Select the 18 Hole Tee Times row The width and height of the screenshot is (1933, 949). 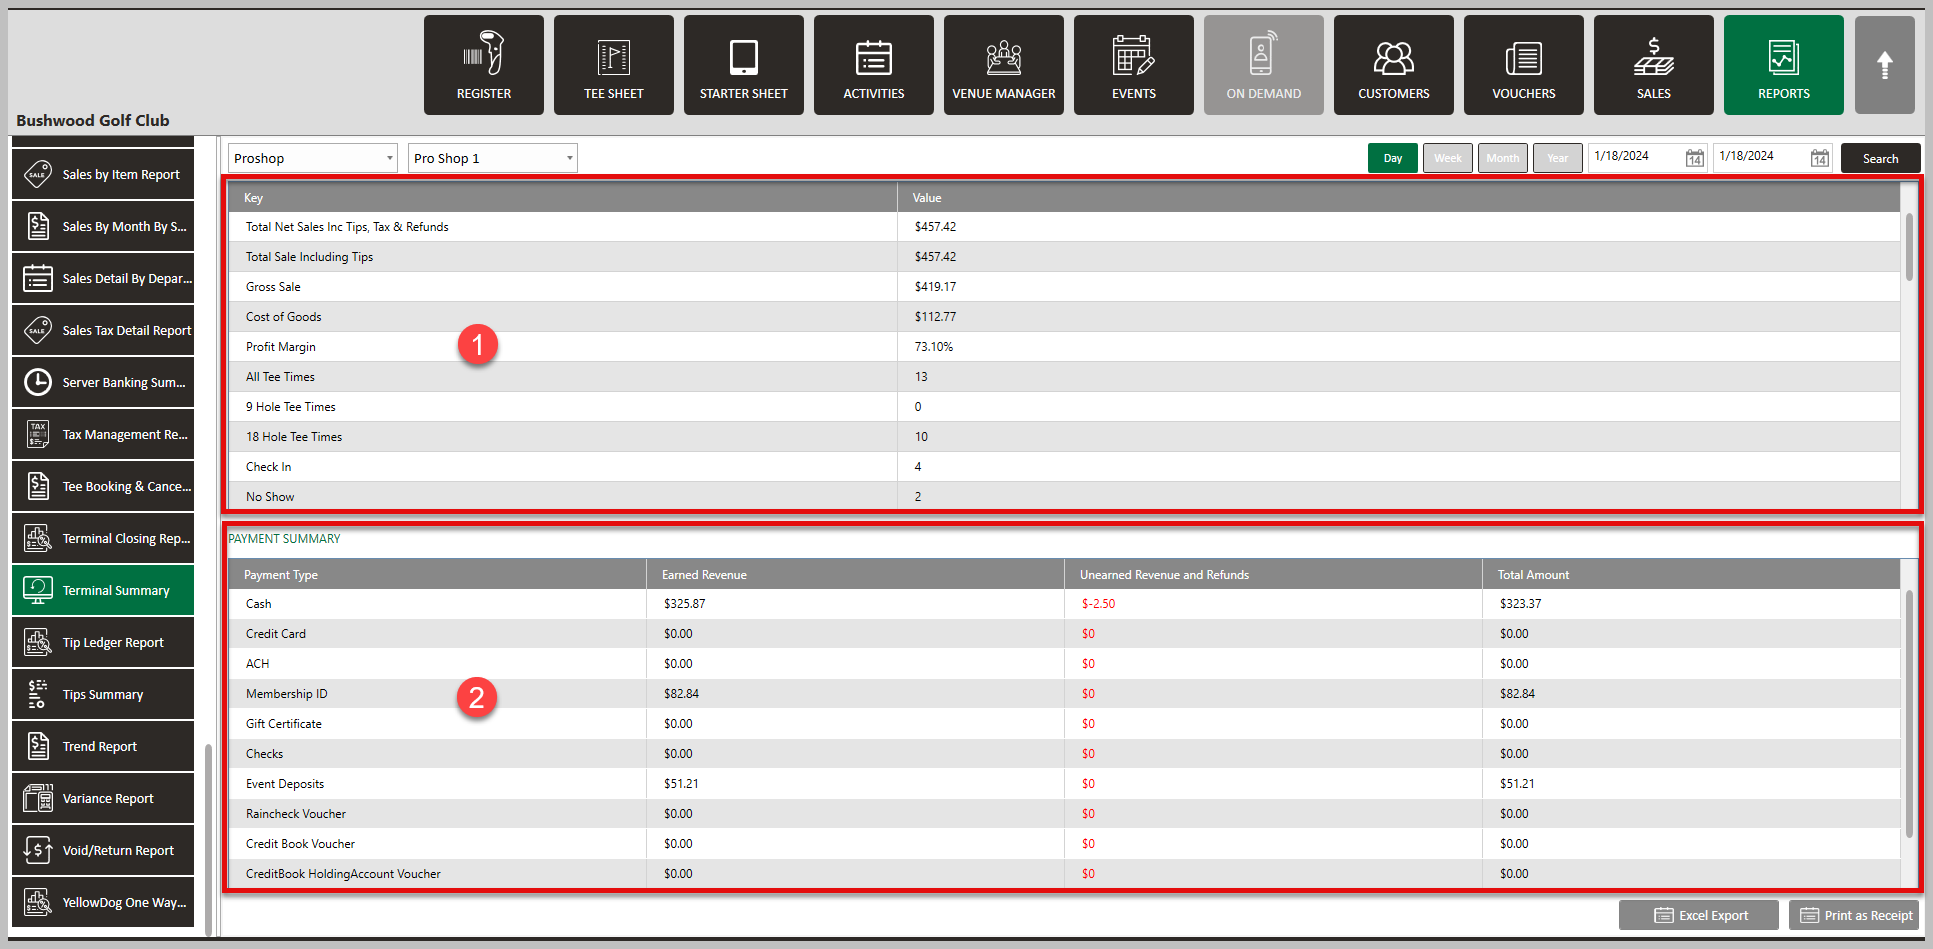coord(1064,437)
